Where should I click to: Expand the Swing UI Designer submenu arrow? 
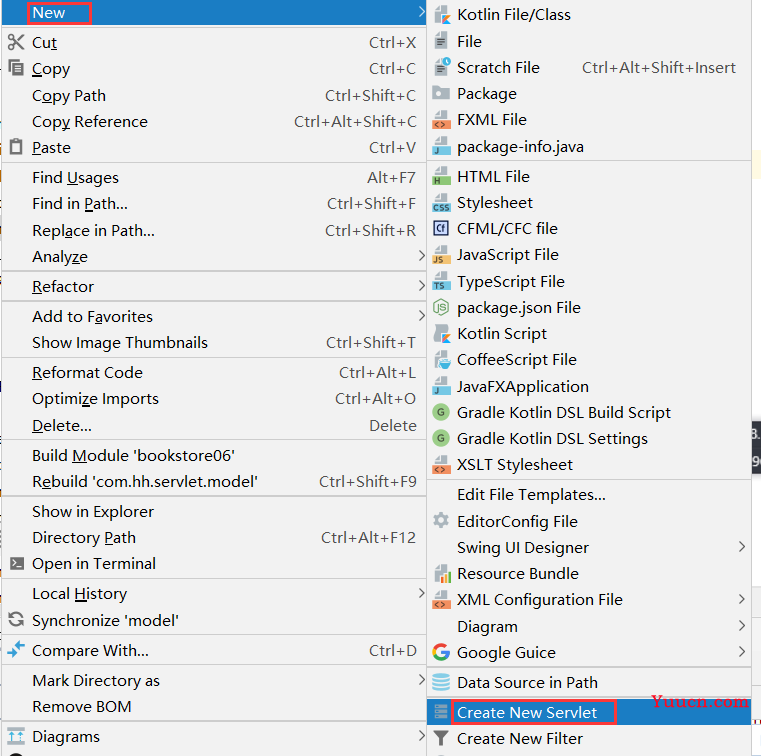(x=742, y=547)
